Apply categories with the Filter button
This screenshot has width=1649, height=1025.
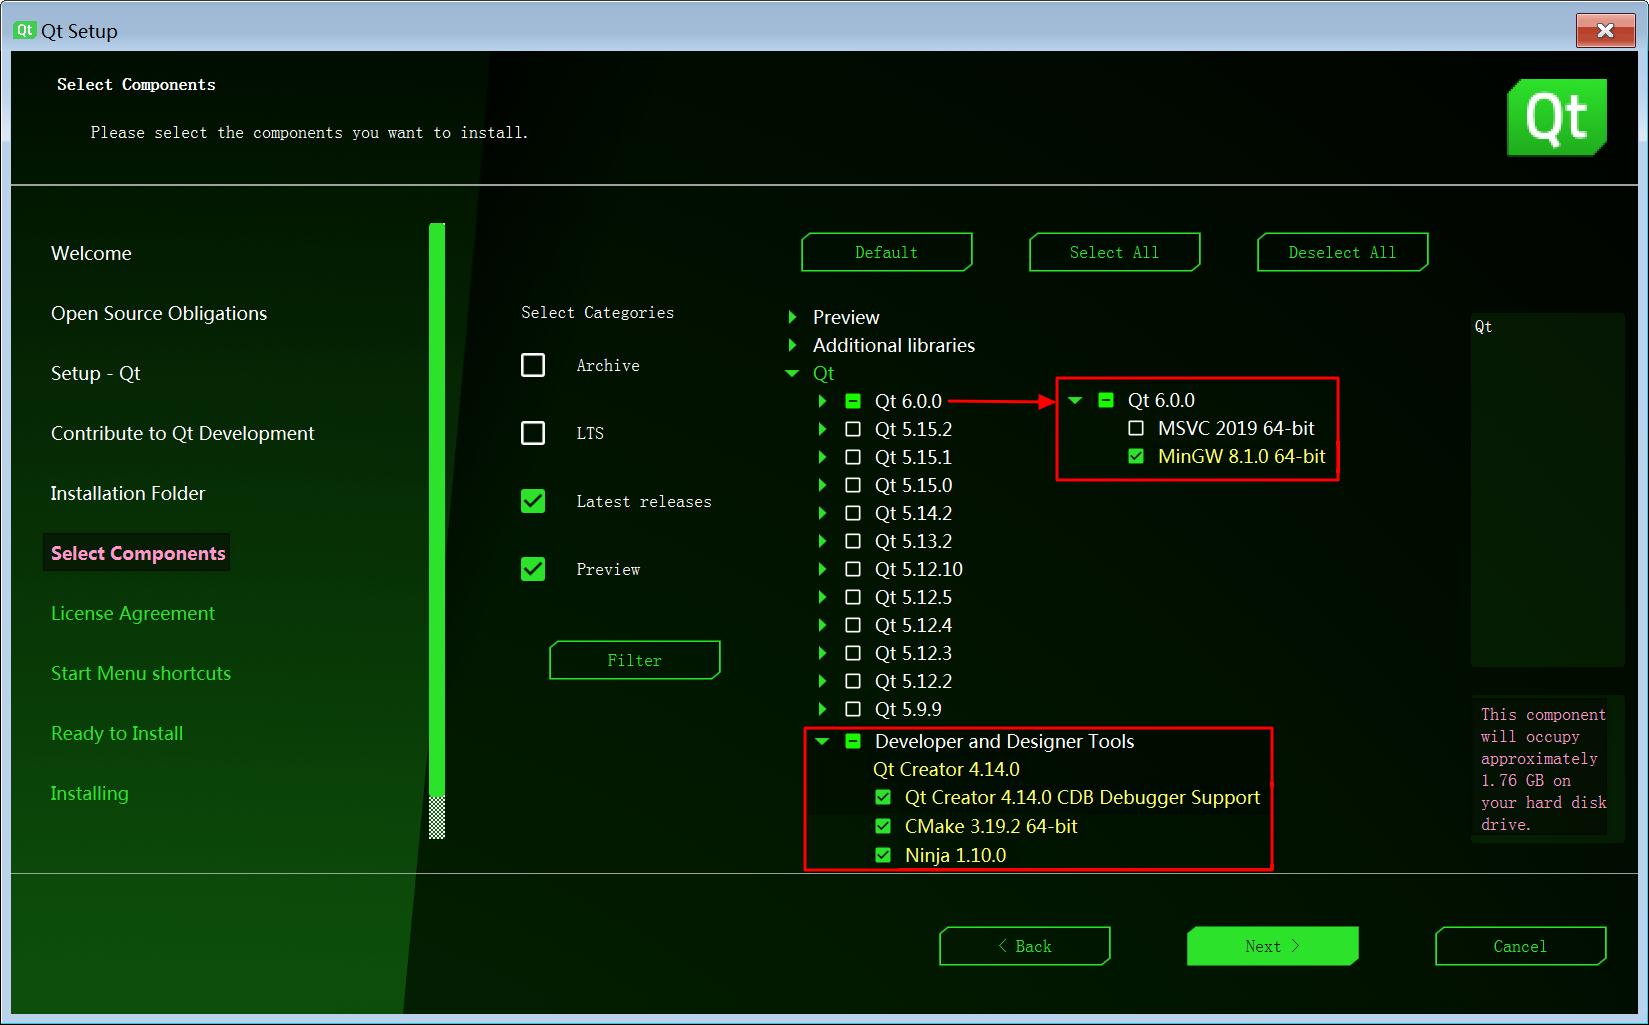point(635,660)
